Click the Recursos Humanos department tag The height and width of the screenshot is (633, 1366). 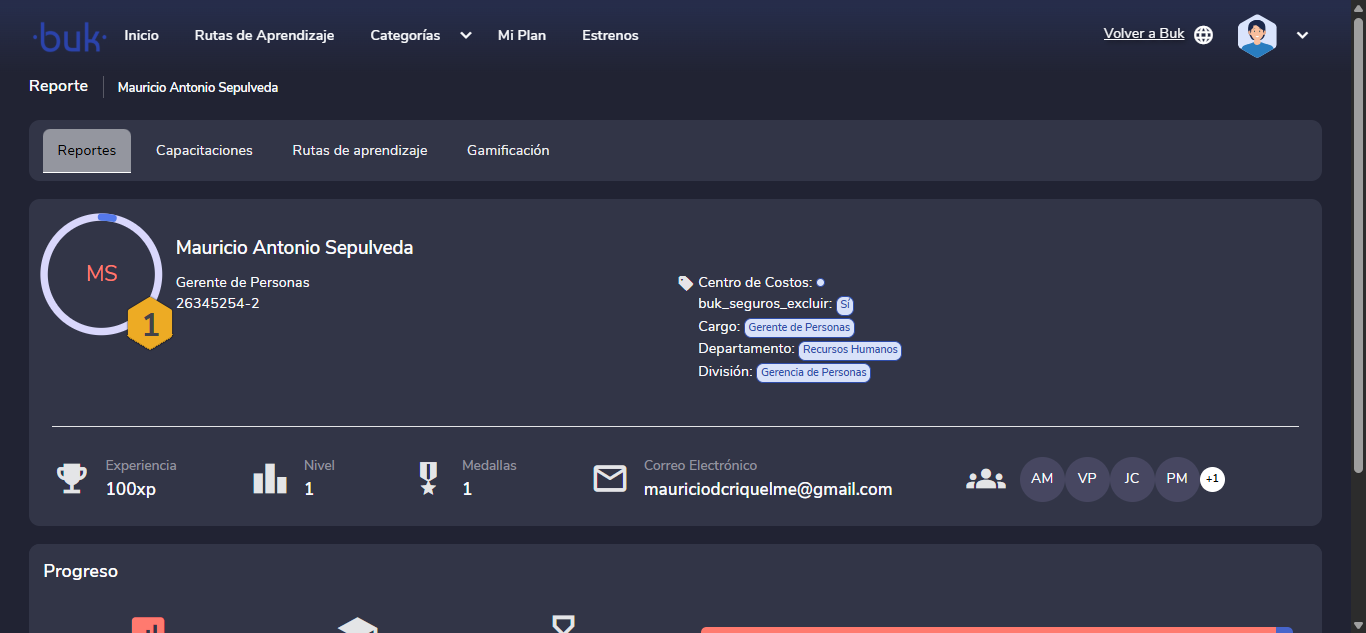(x=849, y=350)
